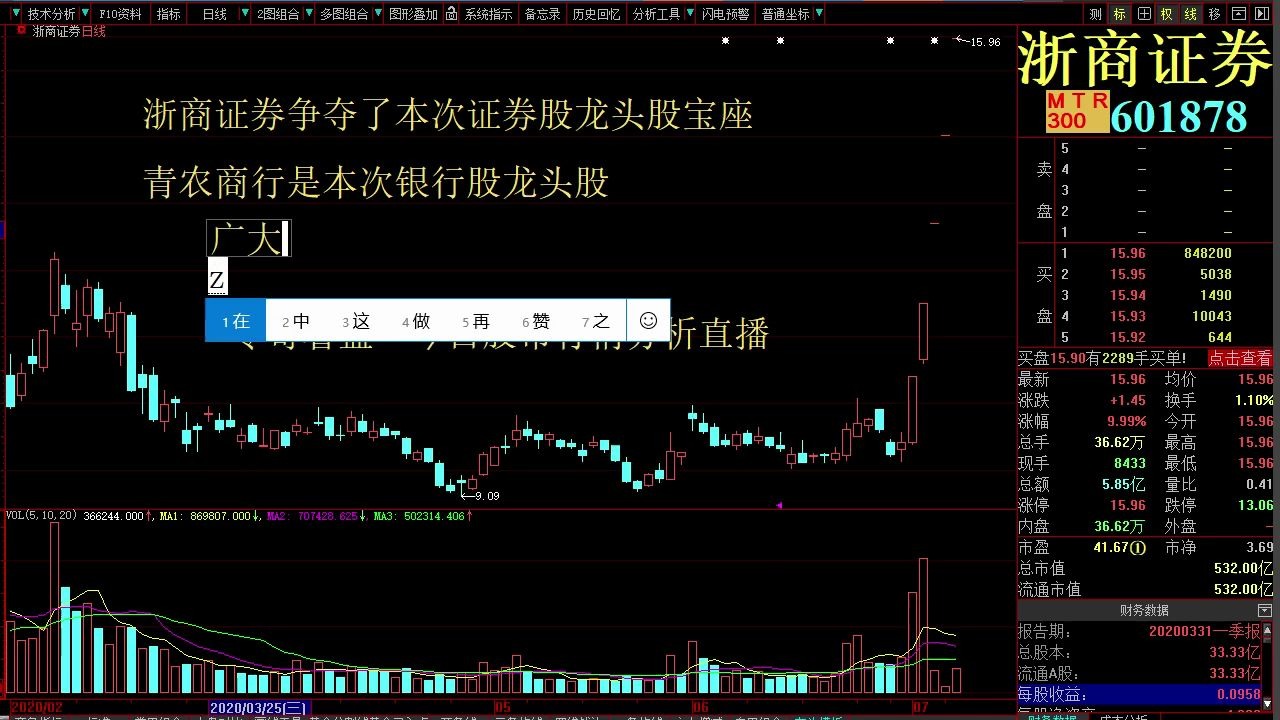Screen dimensions: 1280x720
Task: Click the star marker nearest the 15.96 label
Action: tap(934, 41)
